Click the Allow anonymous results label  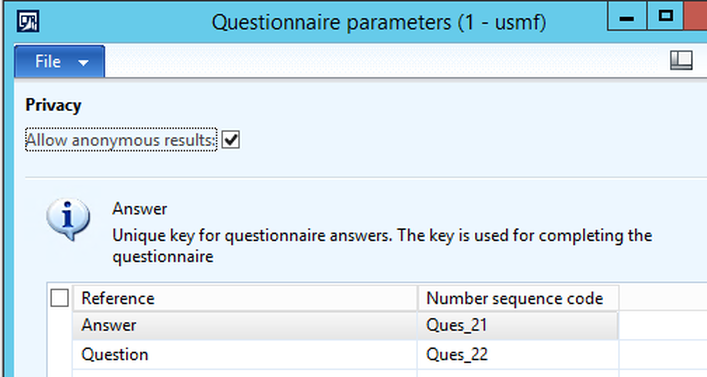click(x=121, y=140)
